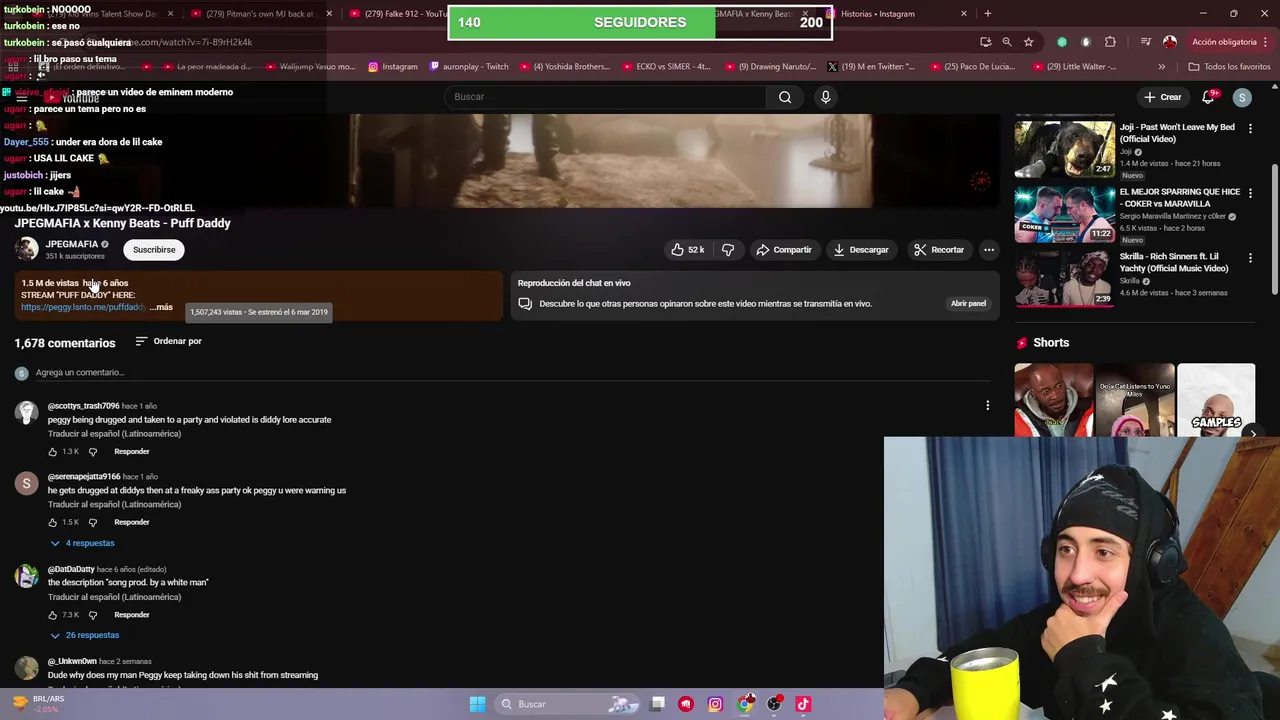Image resolution: width=1280 pixels, height=720 pixels.
Task: Expand the hidden bookmarks with the double-chevron
Action: (x=1161, y=67)
